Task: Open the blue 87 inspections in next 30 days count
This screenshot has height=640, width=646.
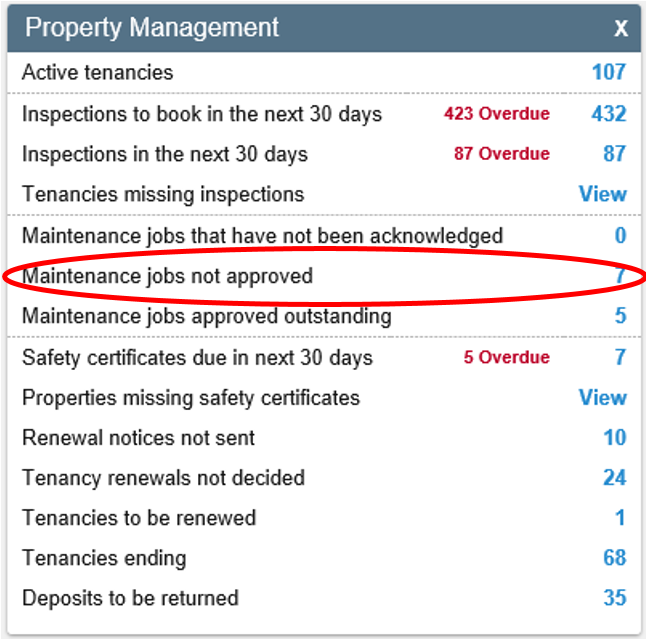Action: pyautogui.click(x=615, y=154)
